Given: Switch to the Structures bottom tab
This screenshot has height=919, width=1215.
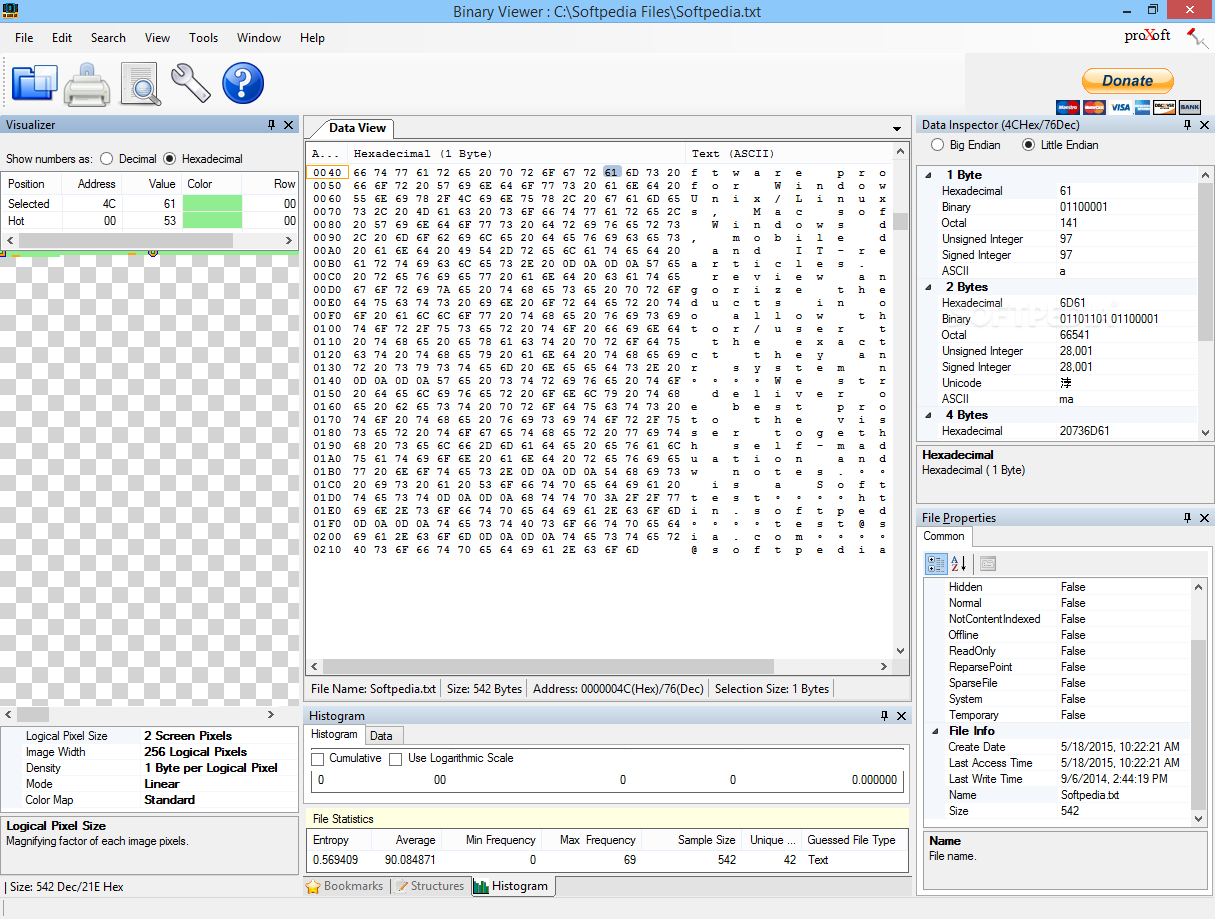Looking at the screenshot, I should click(430, 886).
